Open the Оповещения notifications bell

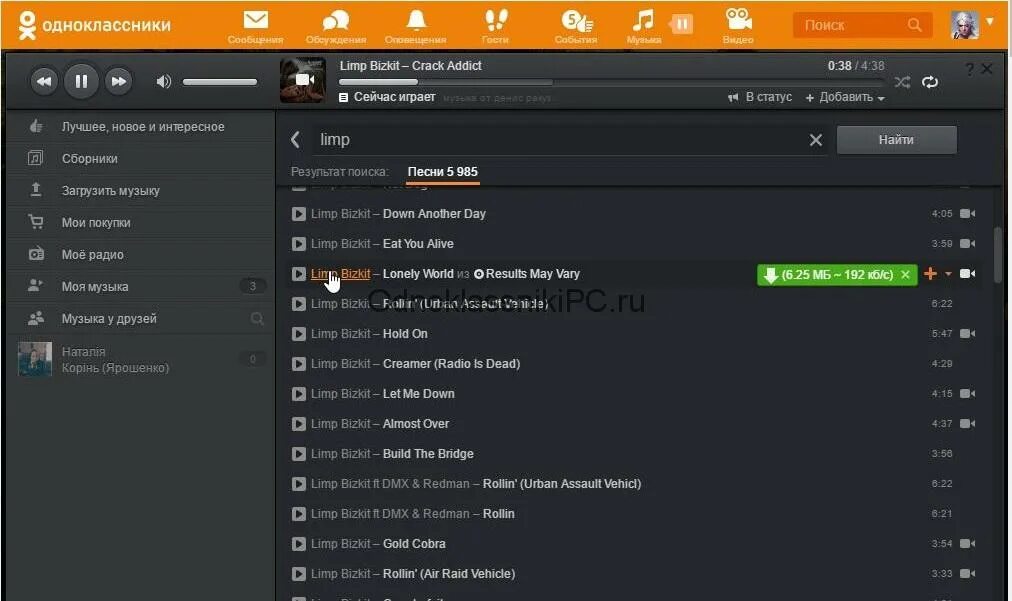(416, 21)
